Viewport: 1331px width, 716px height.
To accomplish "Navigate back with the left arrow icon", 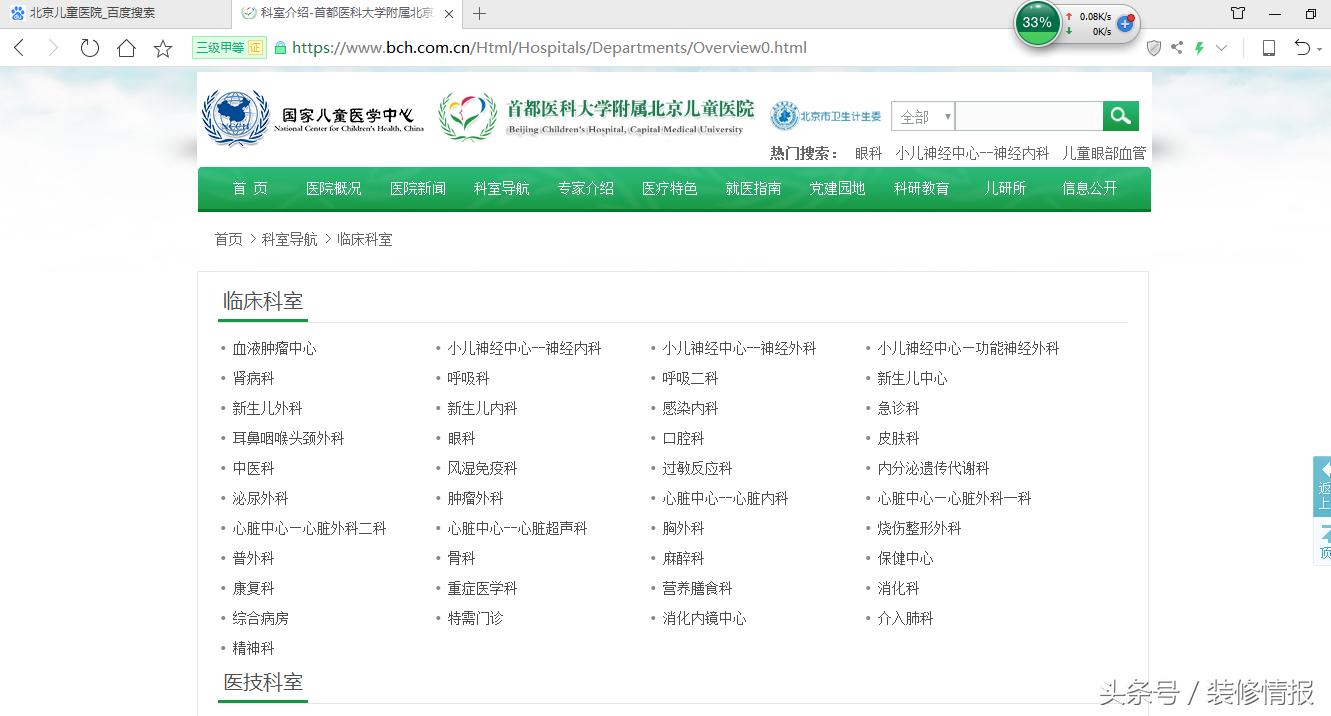I will 18,47.
